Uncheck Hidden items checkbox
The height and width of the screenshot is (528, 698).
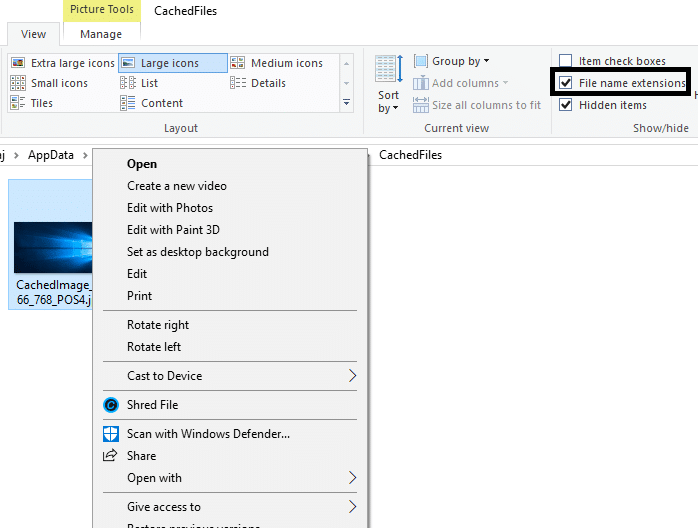[566, 105]
